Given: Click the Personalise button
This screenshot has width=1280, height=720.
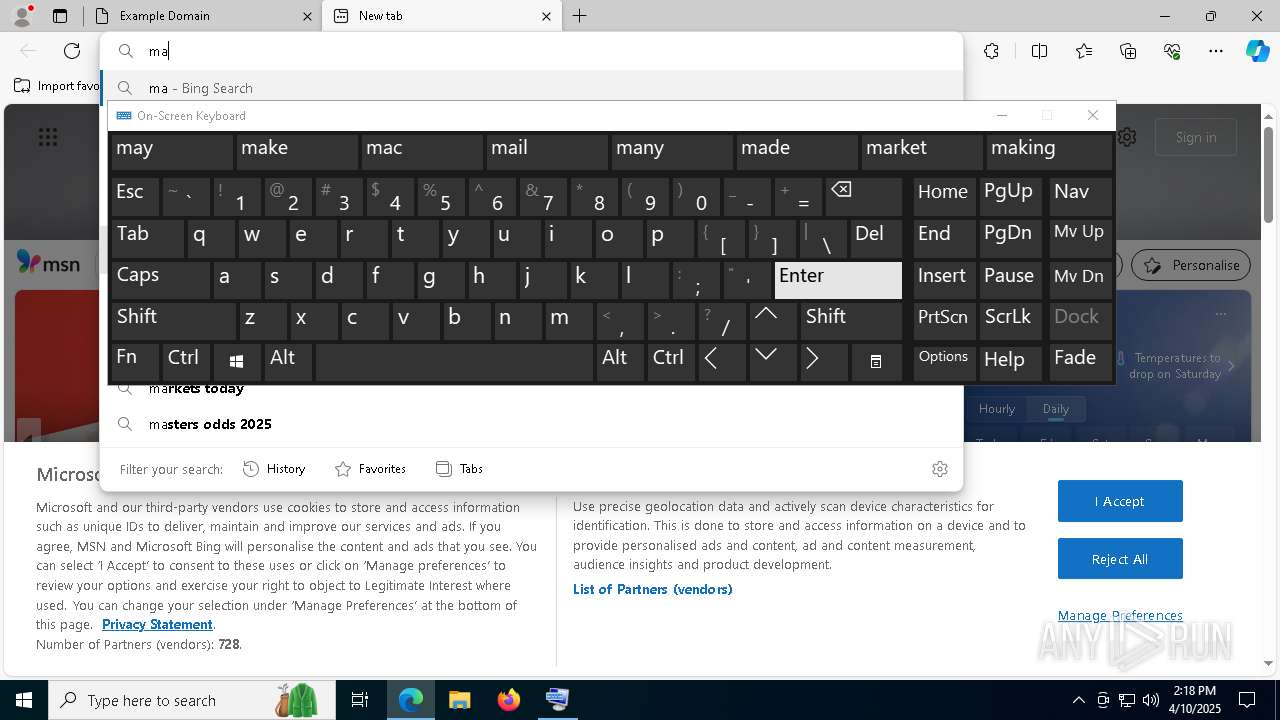Looking at the screenshot, I should click(1191, 265).
